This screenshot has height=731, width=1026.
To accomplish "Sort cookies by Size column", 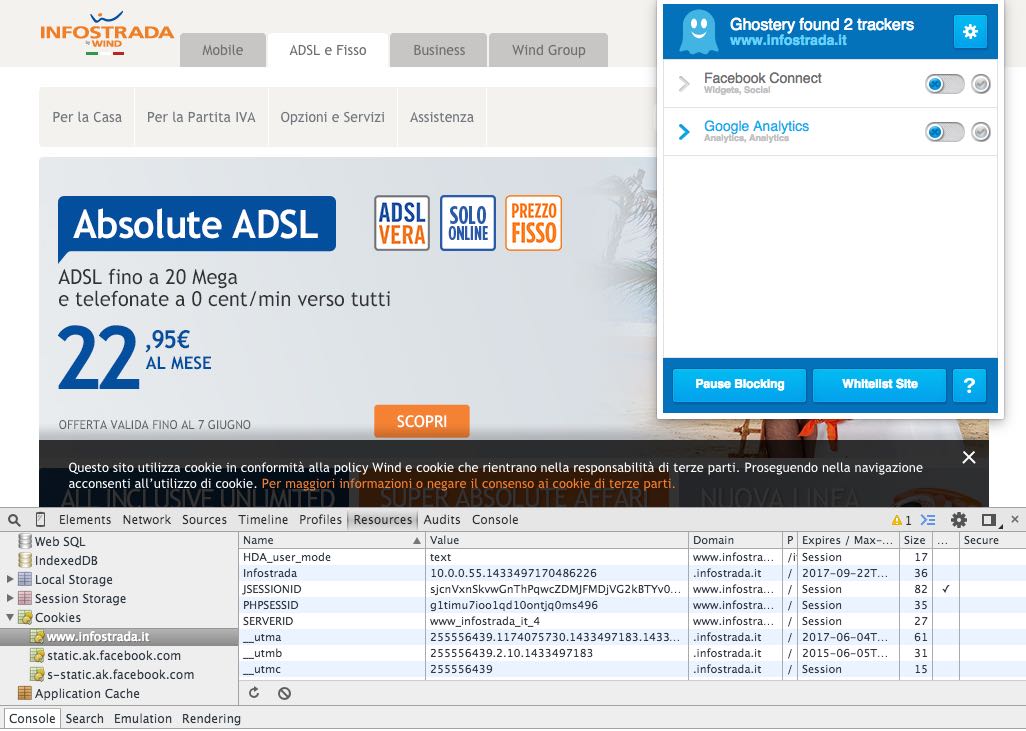I will [915, 540].
